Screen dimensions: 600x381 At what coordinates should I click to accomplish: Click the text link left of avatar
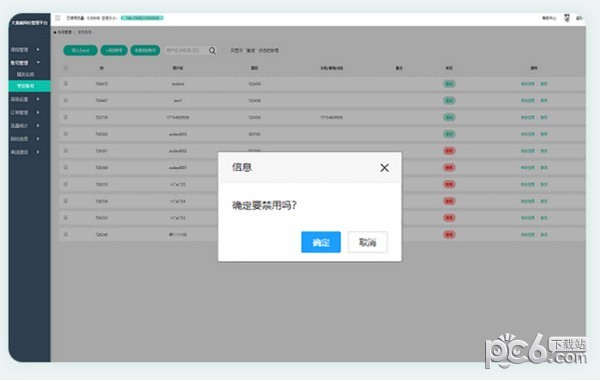click(x=549, y=18)
